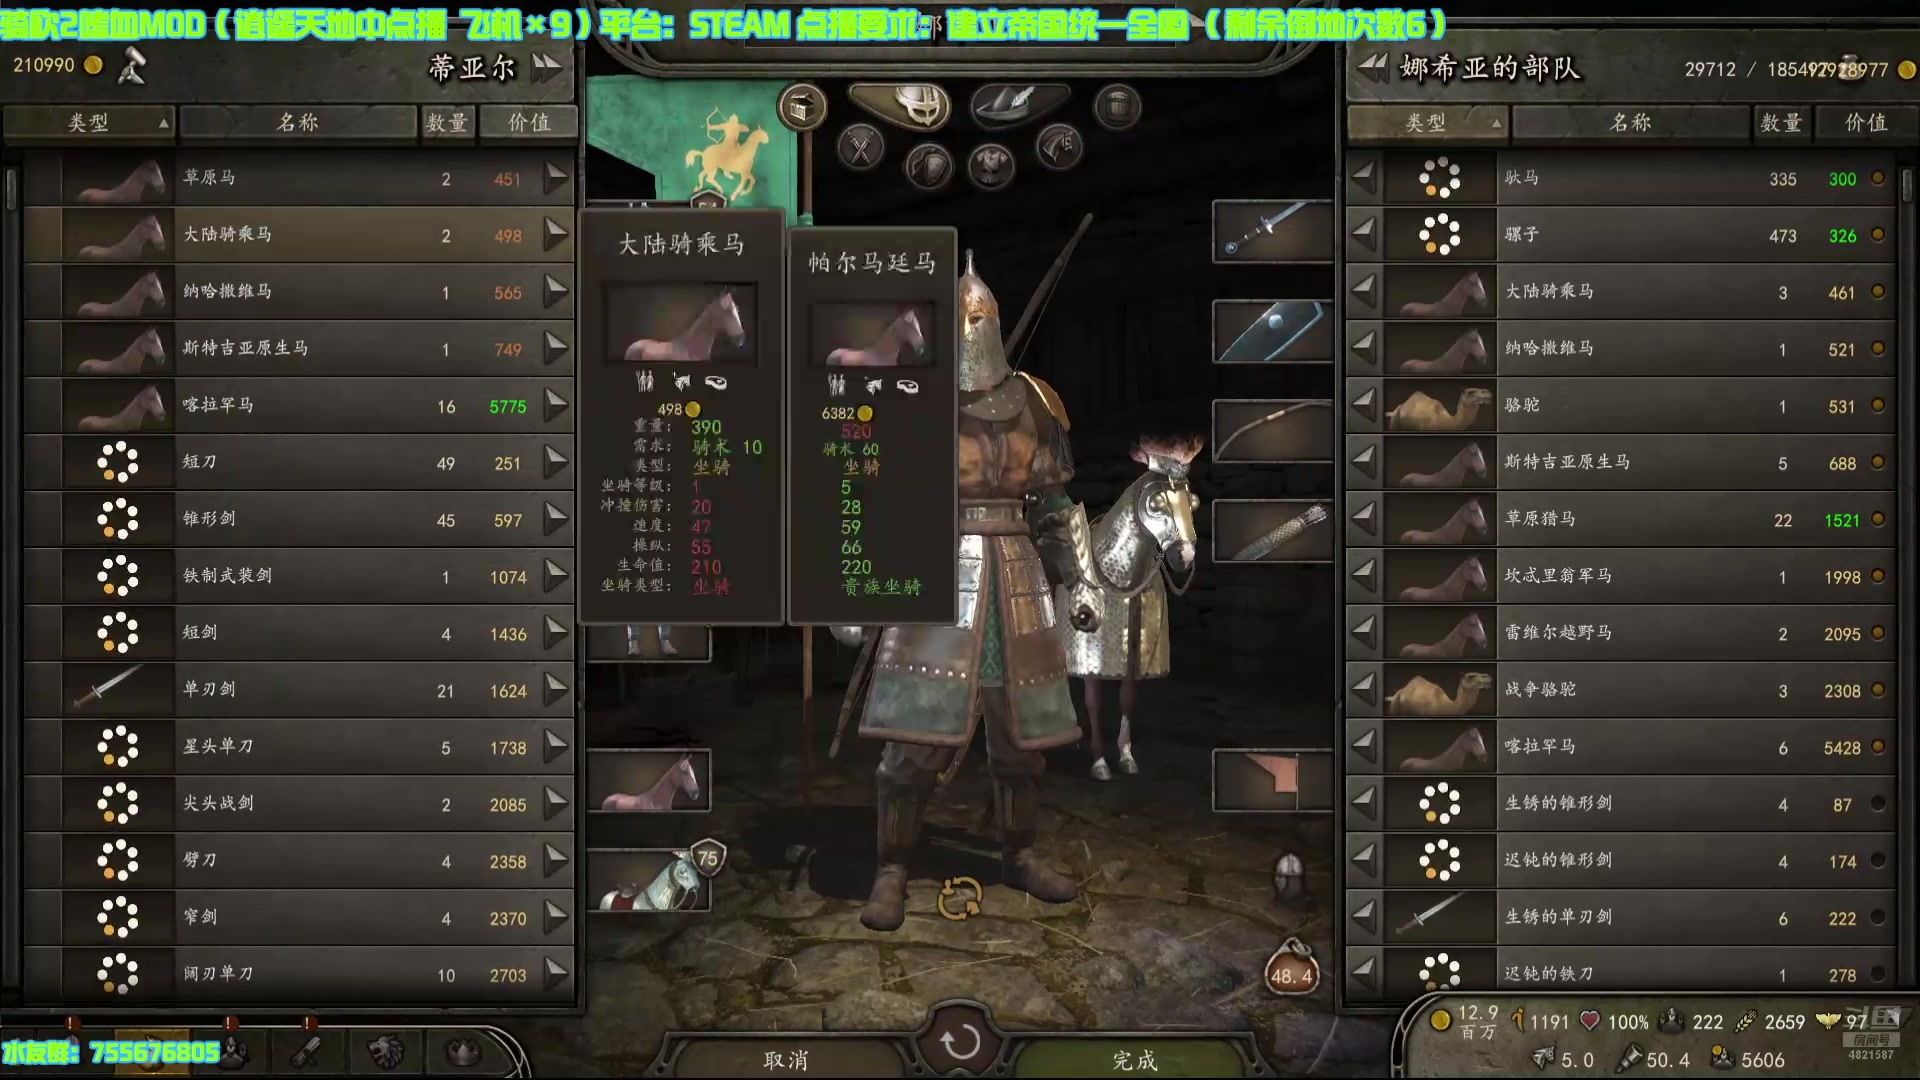Take 驮马 with its left arrow

[x=1364, y=178]
